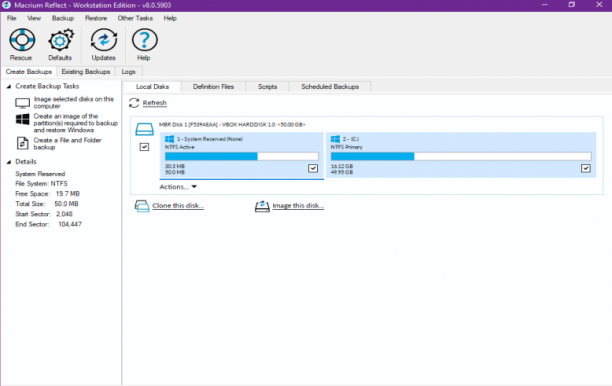Switch to the Scheduled Backups tab
This screenshot has width=612, height=386.
point(330,87)
